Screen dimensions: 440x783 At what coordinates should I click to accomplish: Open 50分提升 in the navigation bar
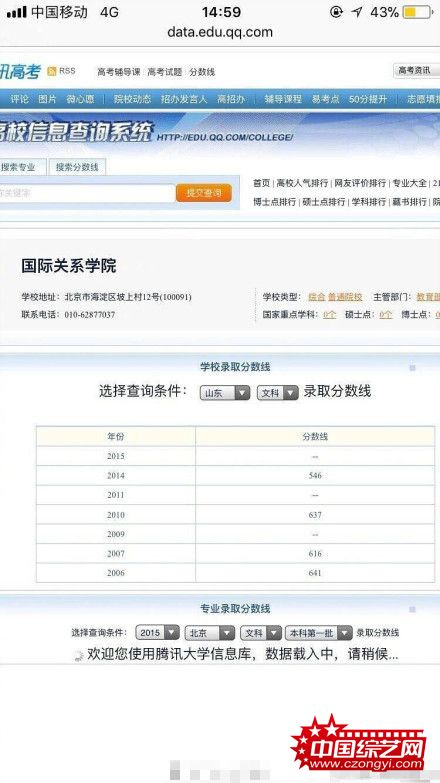(368, 99)
